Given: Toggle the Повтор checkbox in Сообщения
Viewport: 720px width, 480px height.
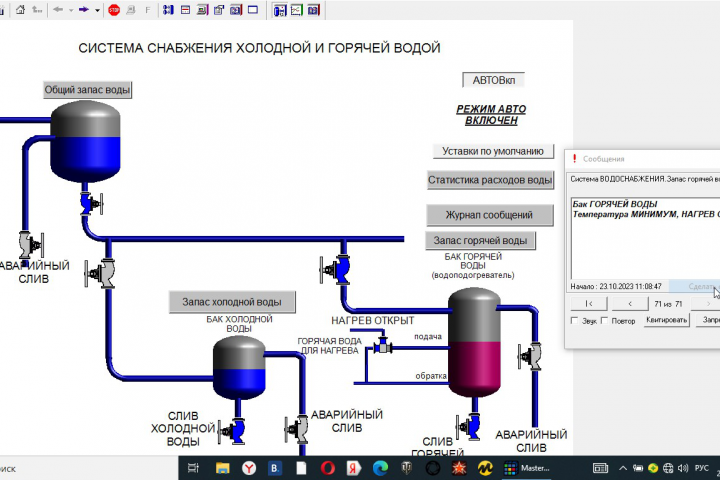Looking at the screenshot, I should pos(604,320).
